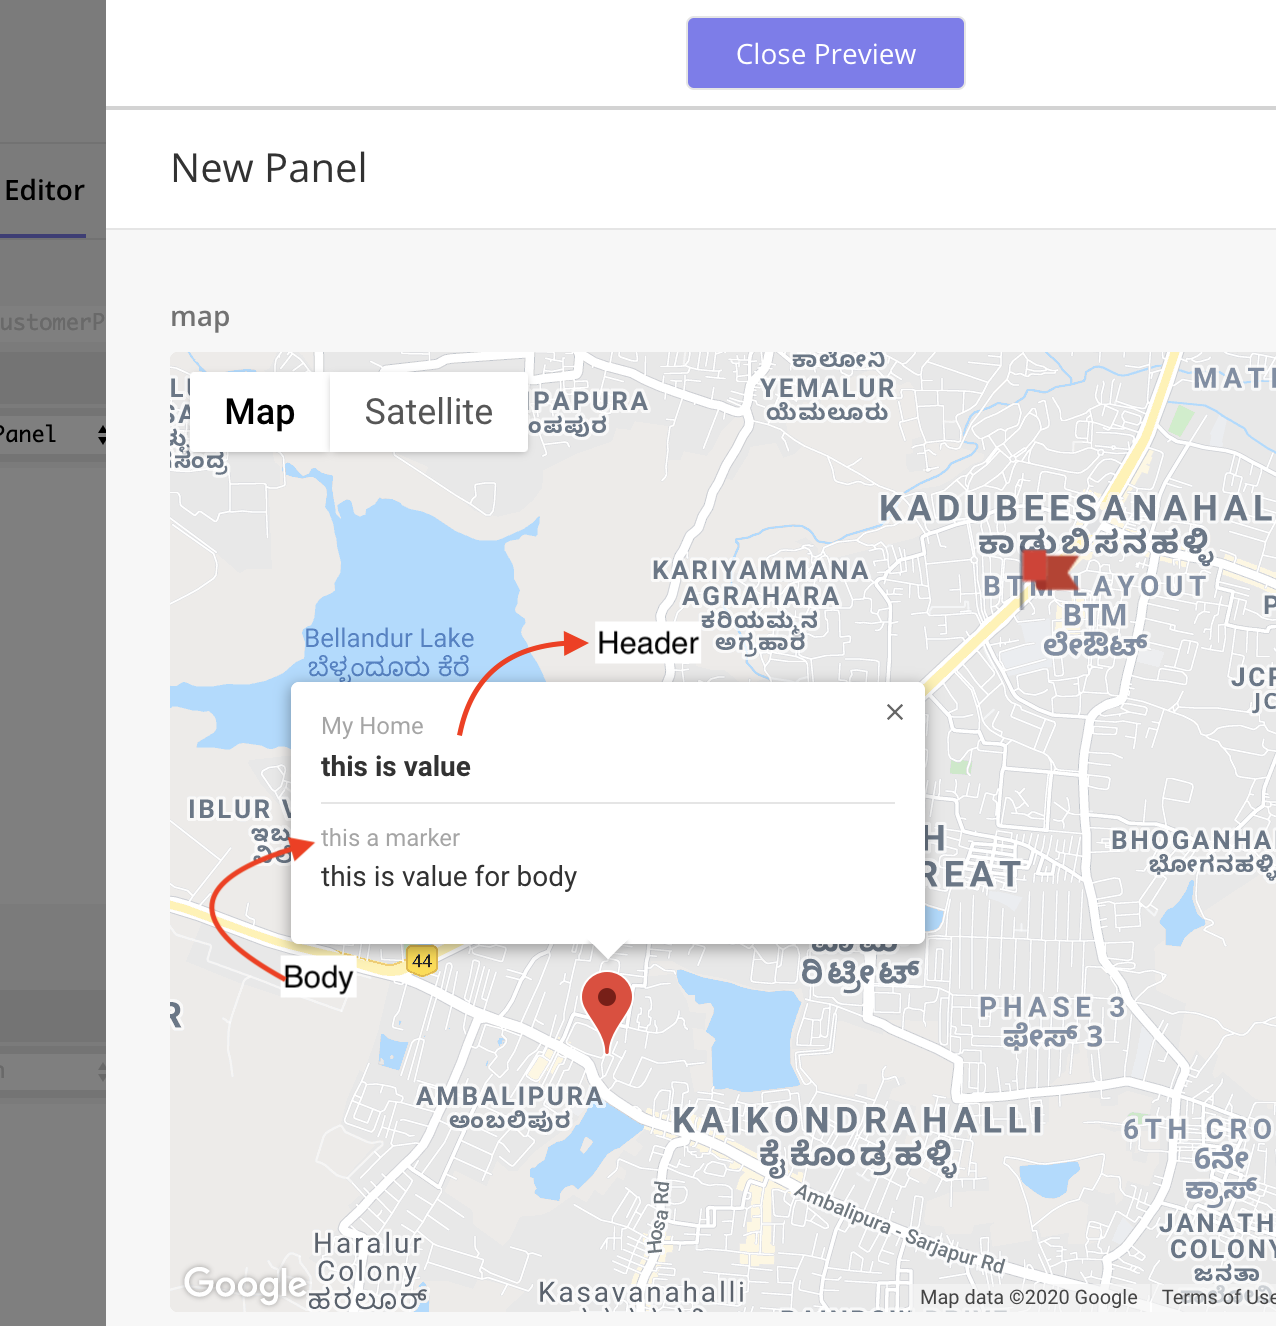The image size is (1276, 1326).
Task: Click the Close Preview button
Action: tap(826, 53)
